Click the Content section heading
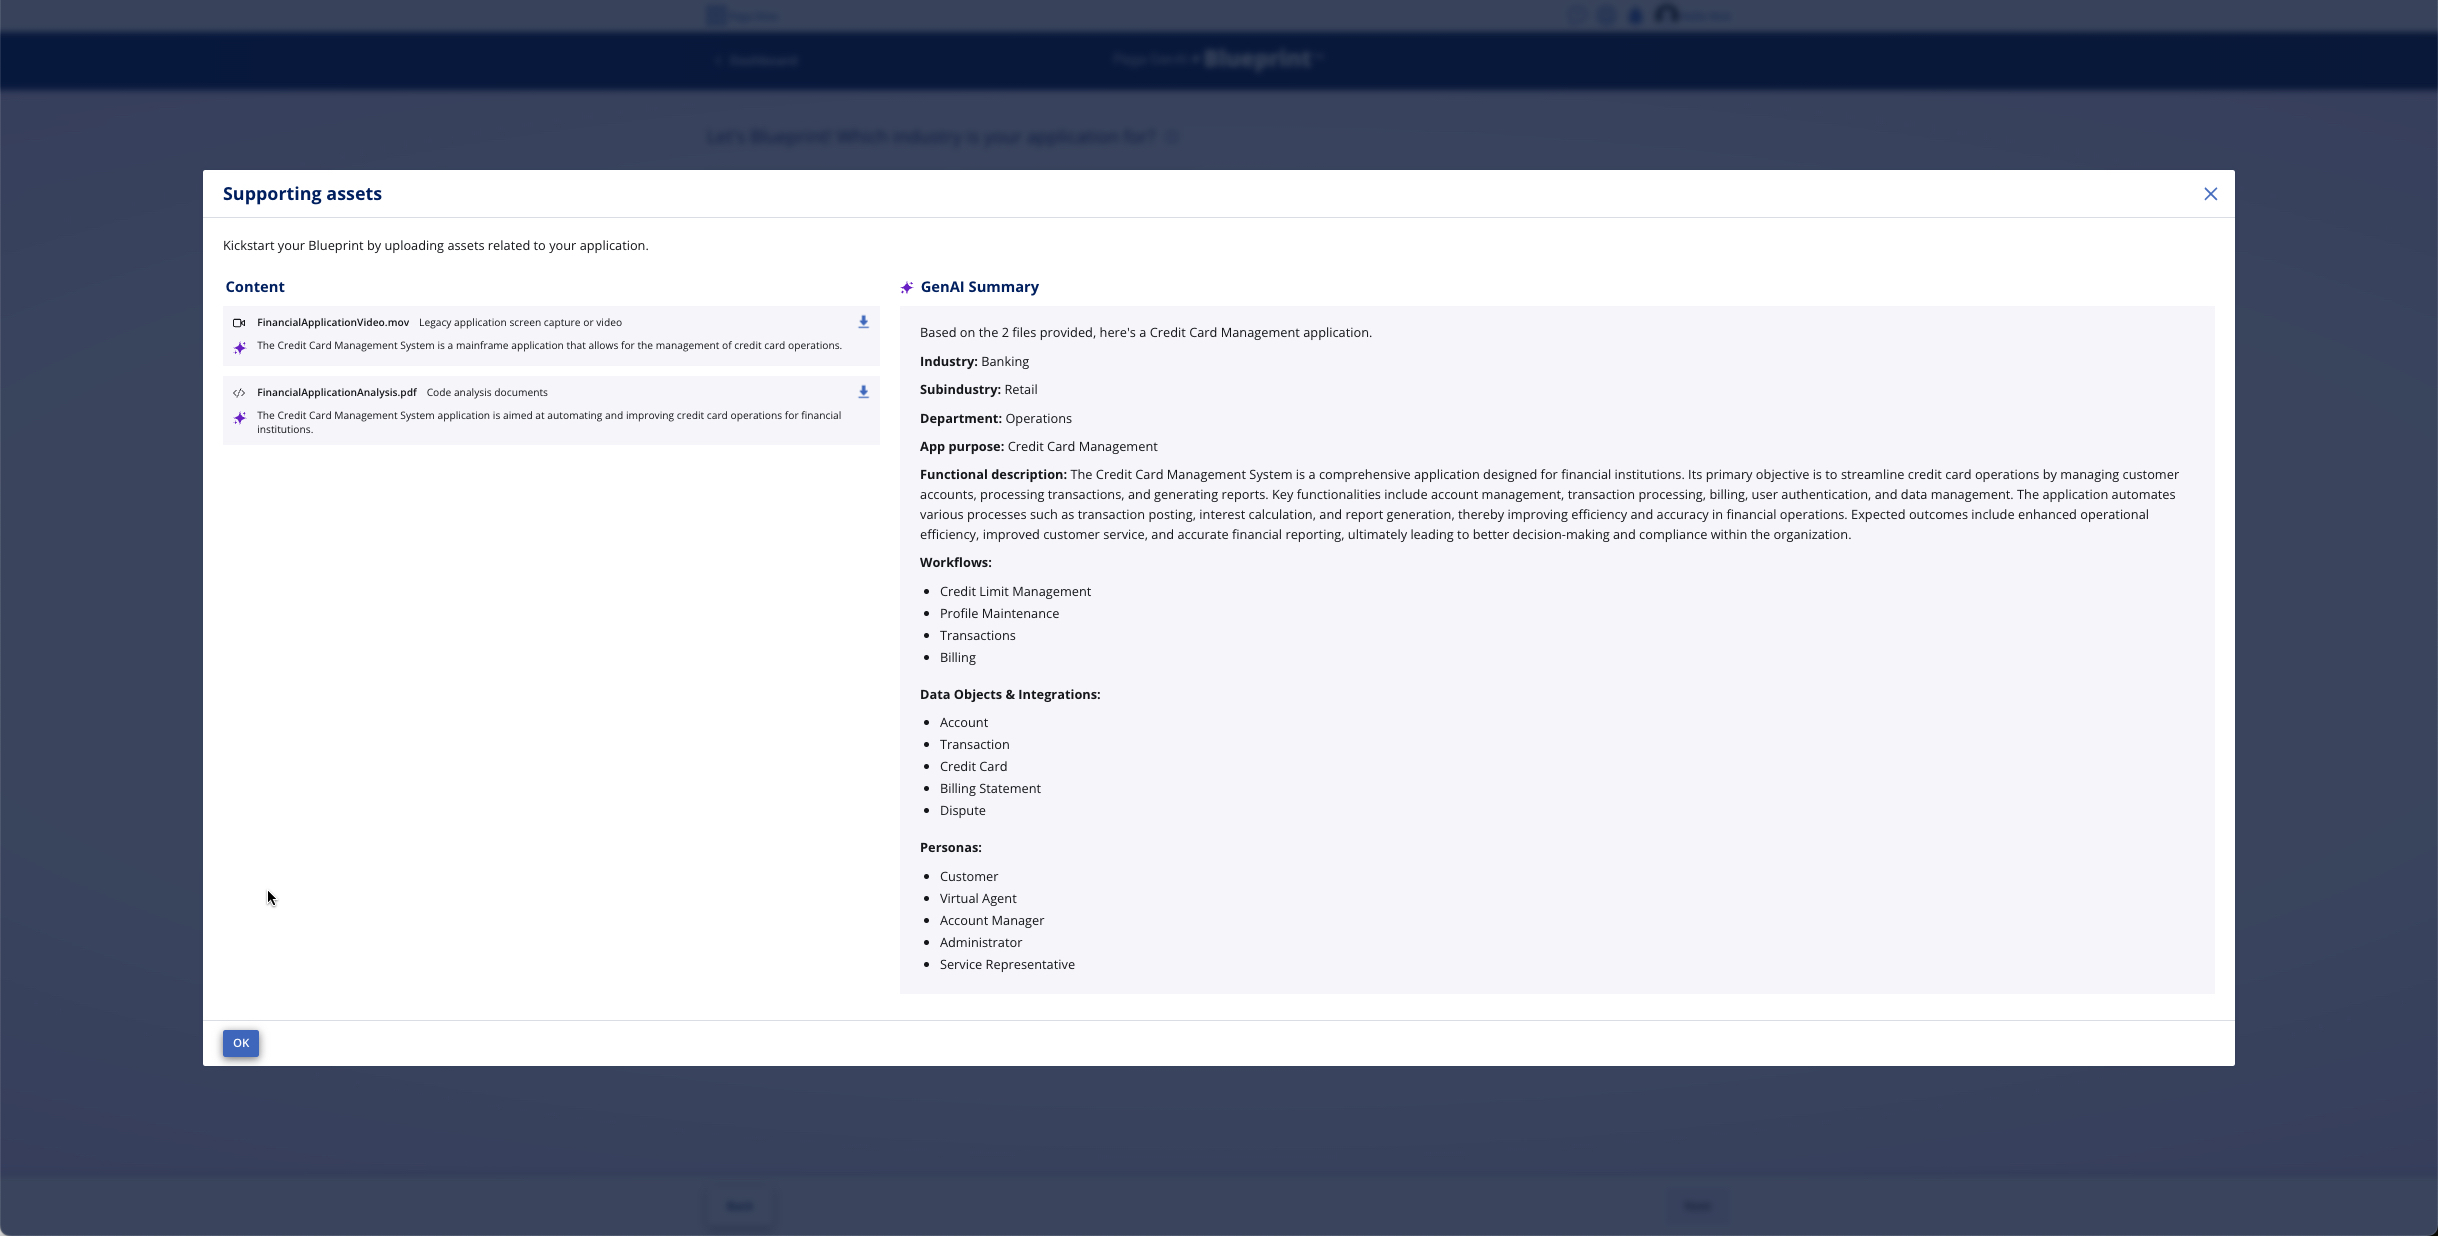2438x1236 pixels. click(x=255, y=287)
